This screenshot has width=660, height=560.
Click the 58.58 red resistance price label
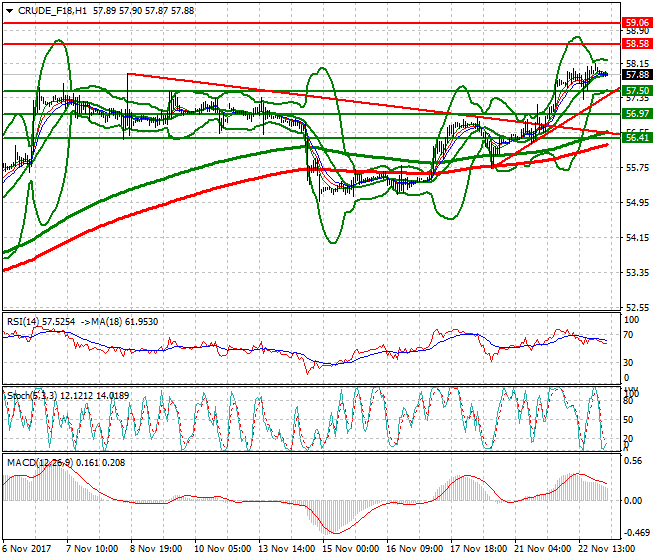point(637,43)
